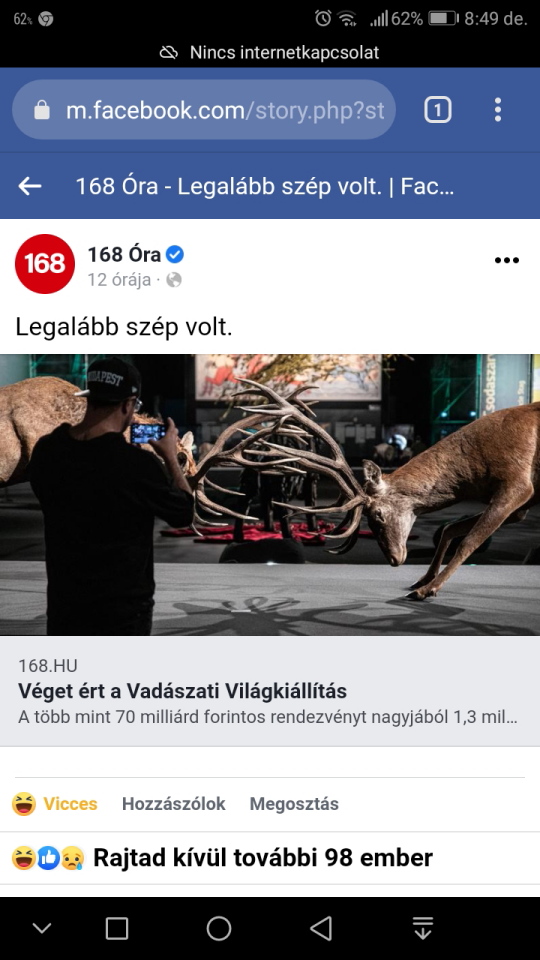
Task: Open Chrome's three-dot overflow menu
Action: 498,110
